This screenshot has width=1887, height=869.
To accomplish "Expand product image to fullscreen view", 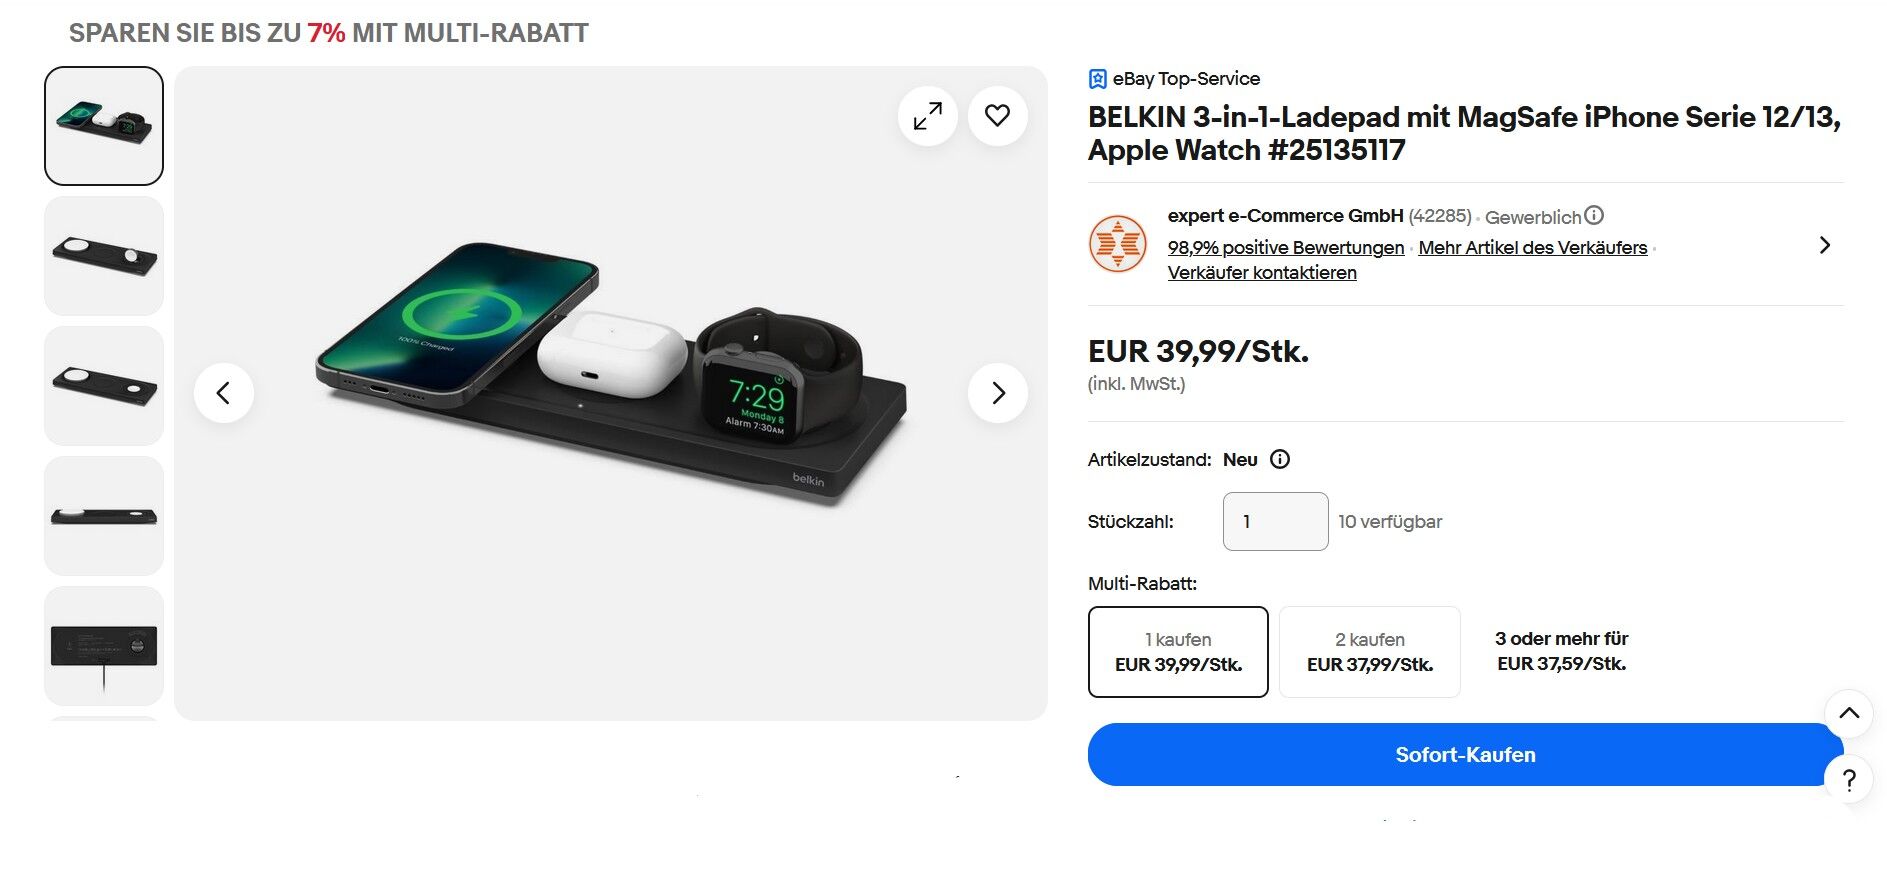I will [x=927, y=116].
